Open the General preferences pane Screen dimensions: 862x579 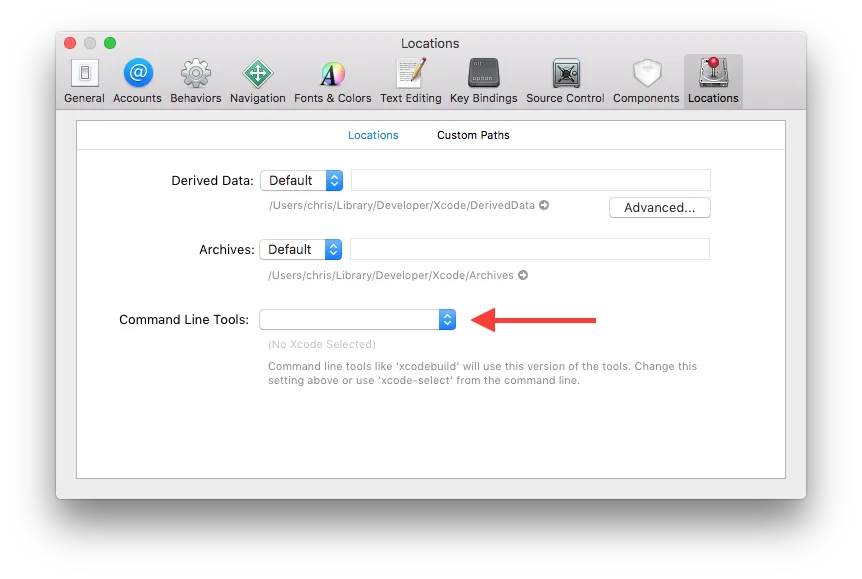pos(84,81)
